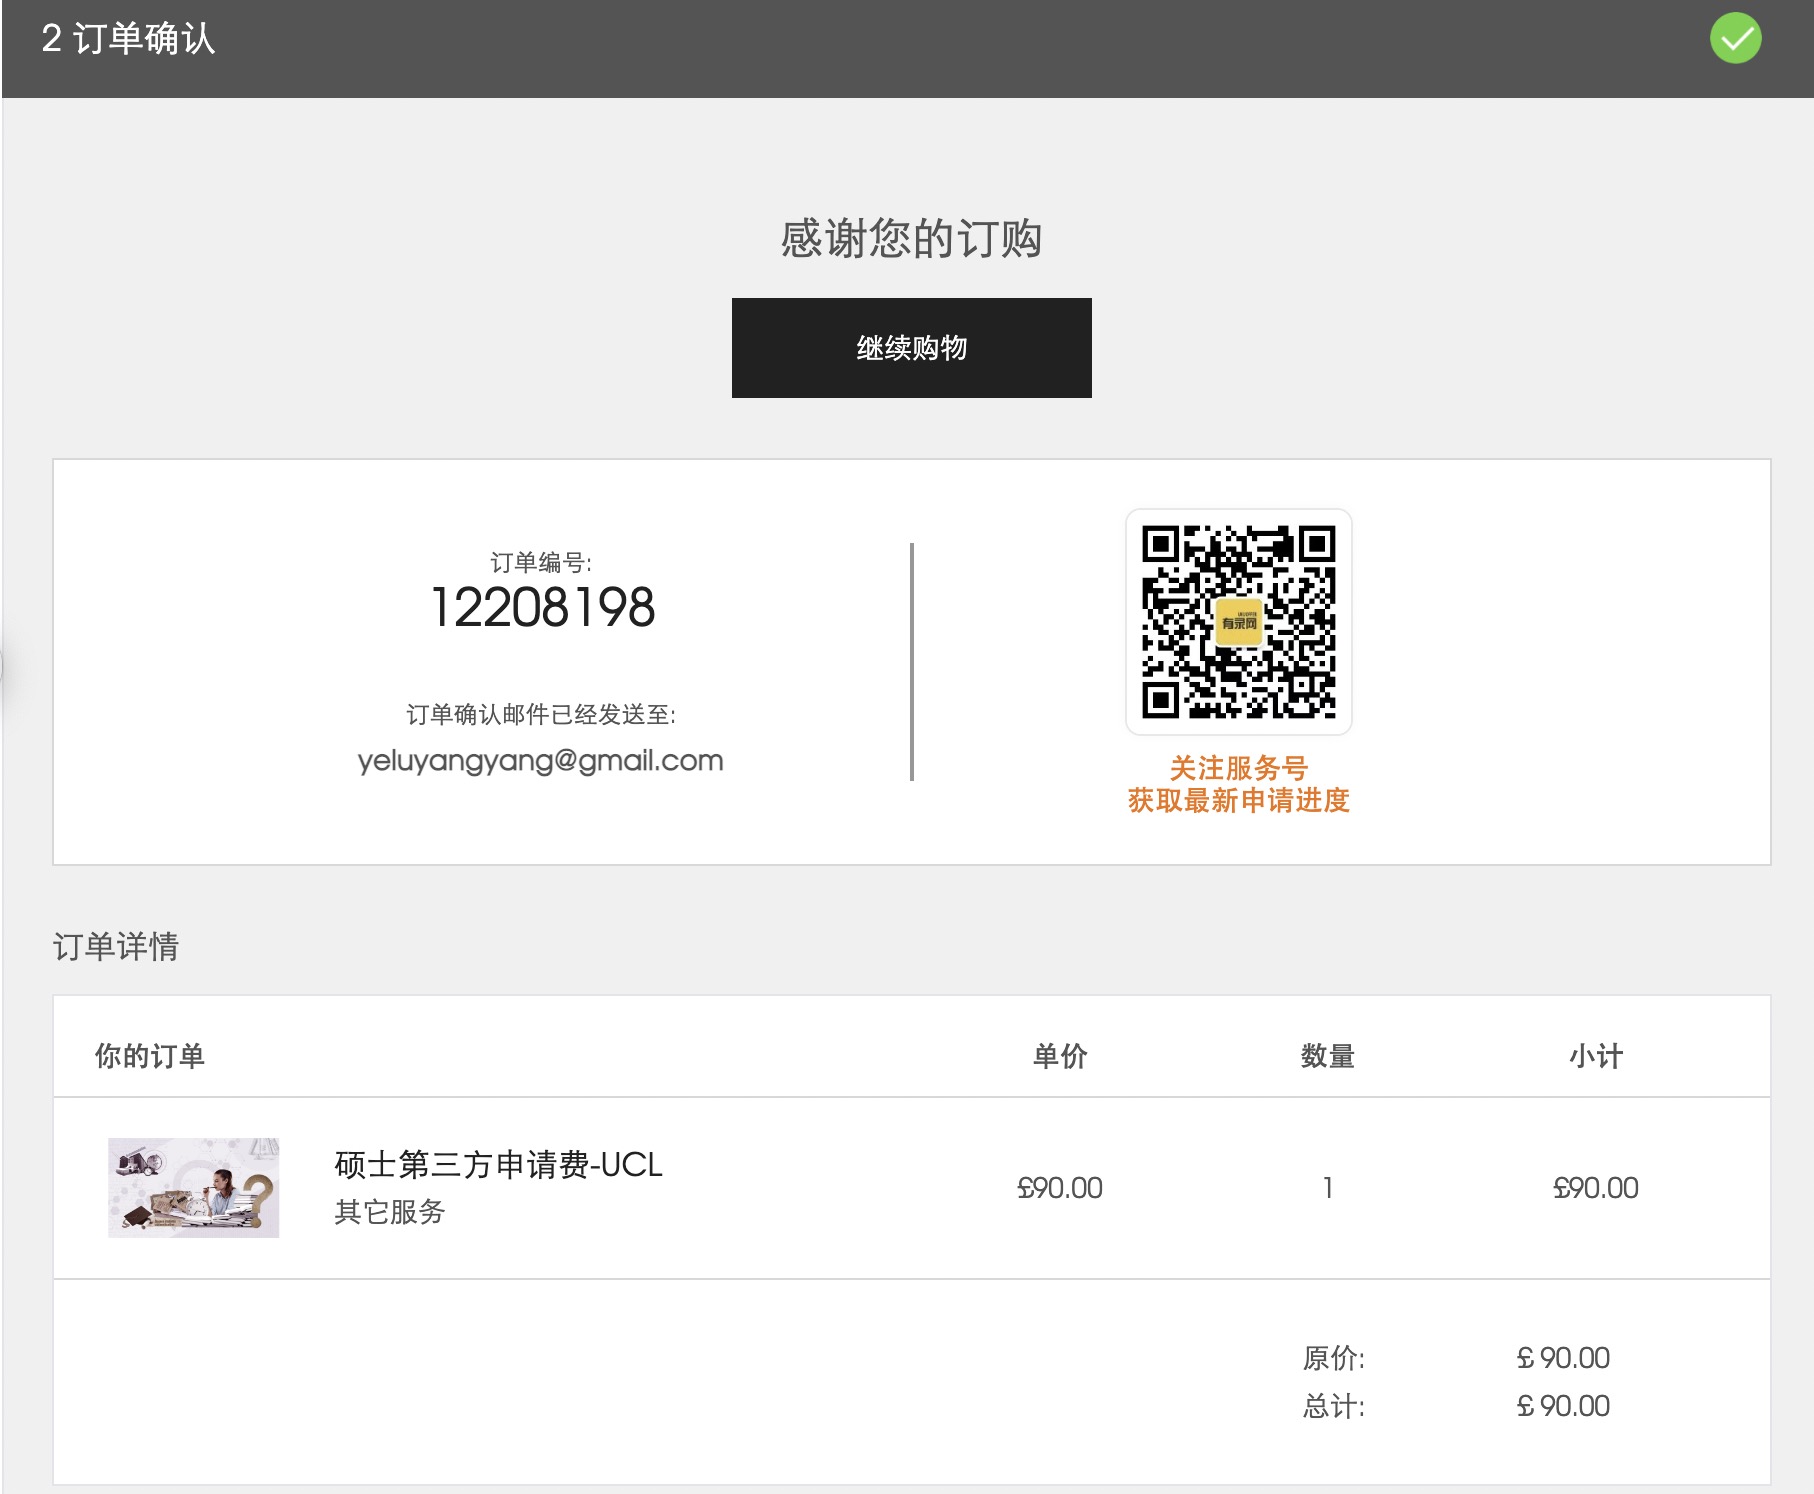Click the yellow logo inside the QR code

coord(1238,622)
